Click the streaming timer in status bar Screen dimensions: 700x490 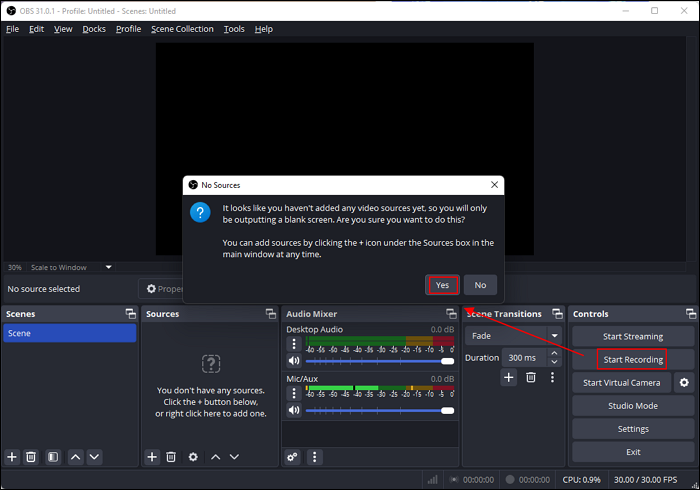472,480
